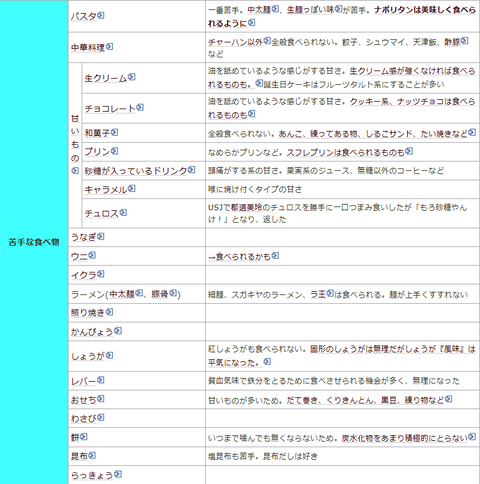Click the link icon next to 生クリーム
This screenshot has width=480, height=484.
[132, 77]
